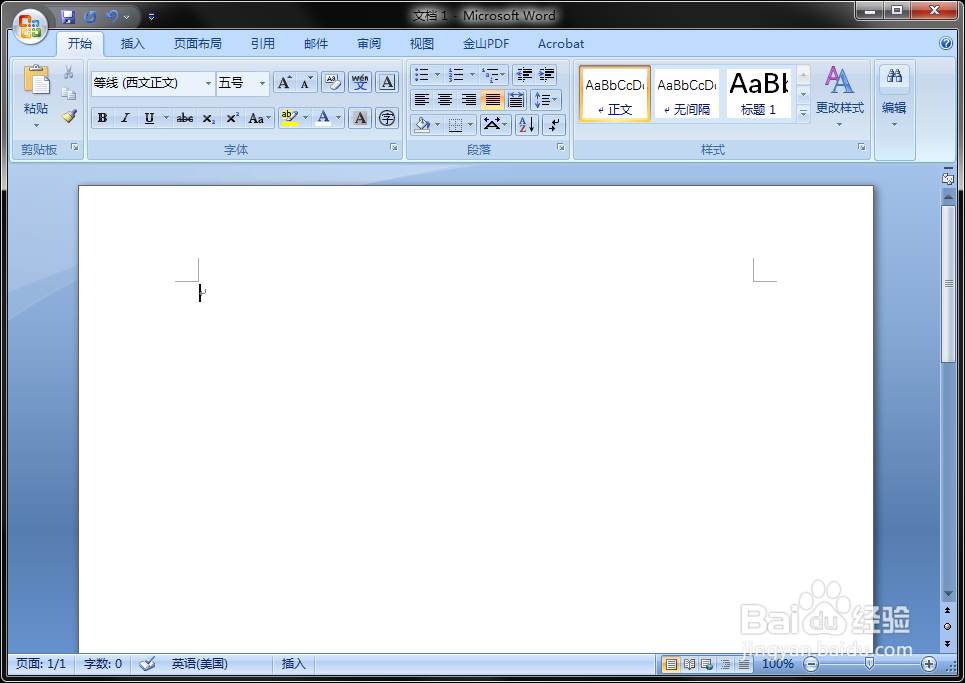Apply character border A icon

click(x=387, y=82)
